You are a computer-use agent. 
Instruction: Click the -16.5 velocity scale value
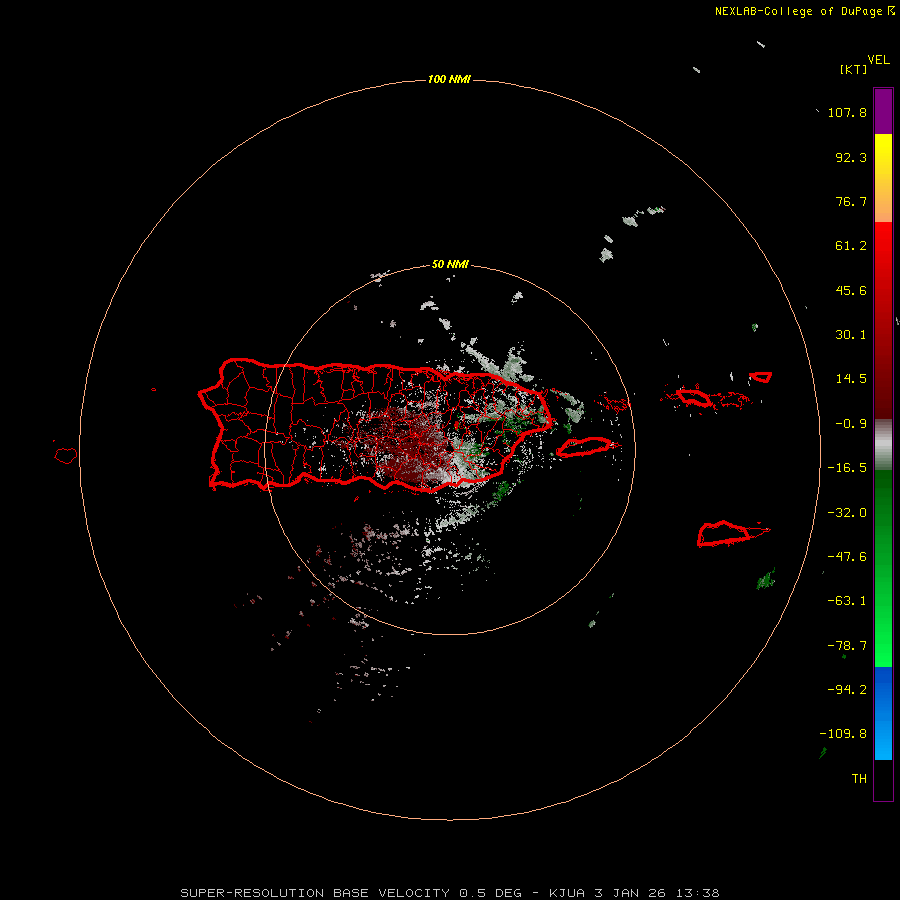click(x=847, y=468)
